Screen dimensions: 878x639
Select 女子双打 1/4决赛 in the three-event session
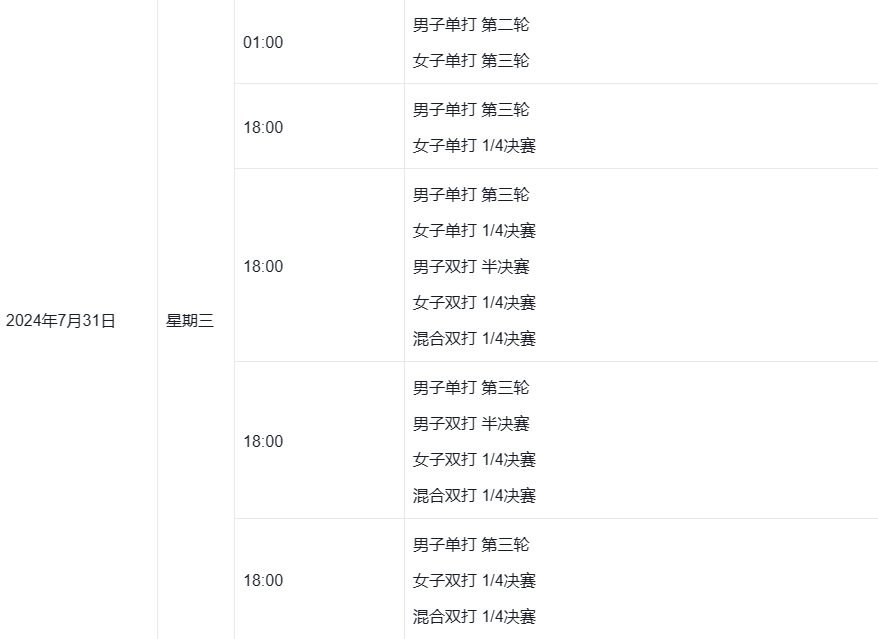[474, 580]
